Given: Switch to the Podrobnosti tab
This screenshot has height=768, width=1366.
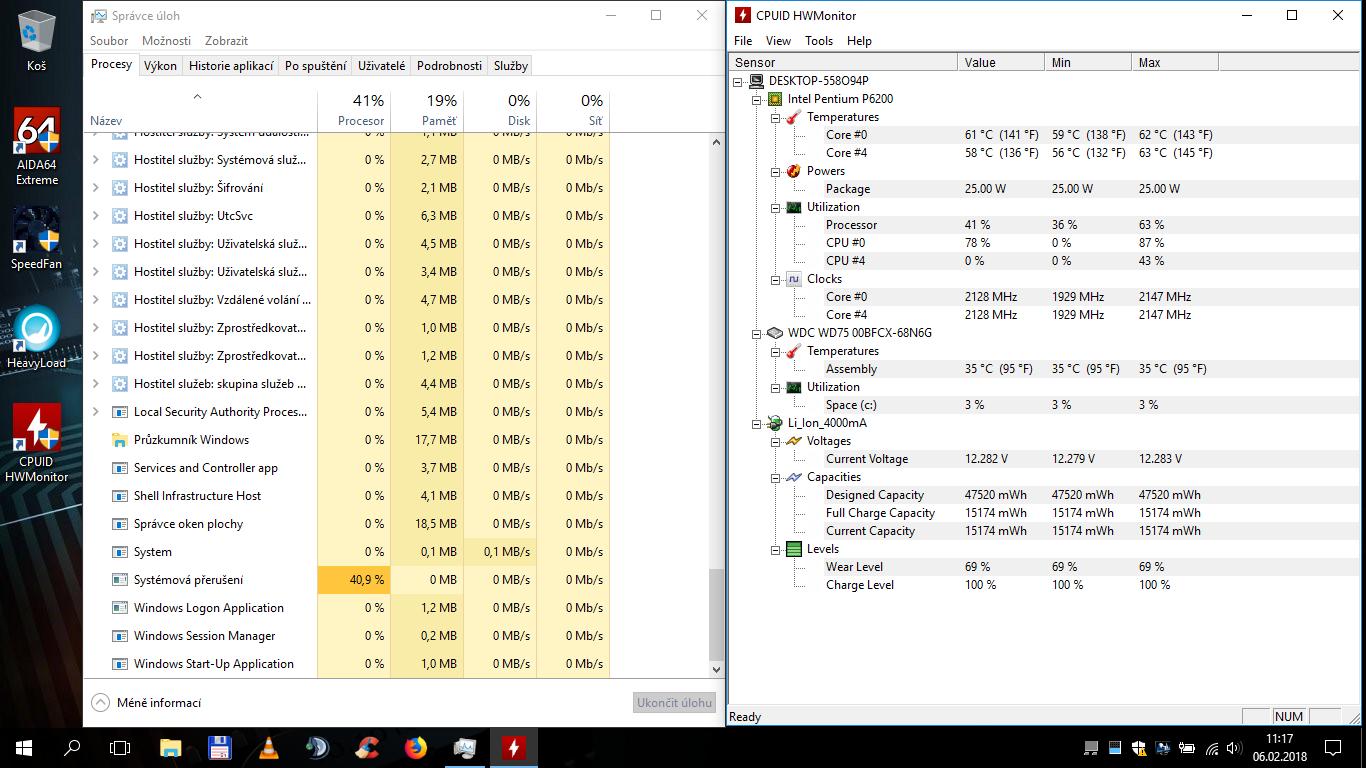Looking at the screenshot, I should [x=450, y=66].
